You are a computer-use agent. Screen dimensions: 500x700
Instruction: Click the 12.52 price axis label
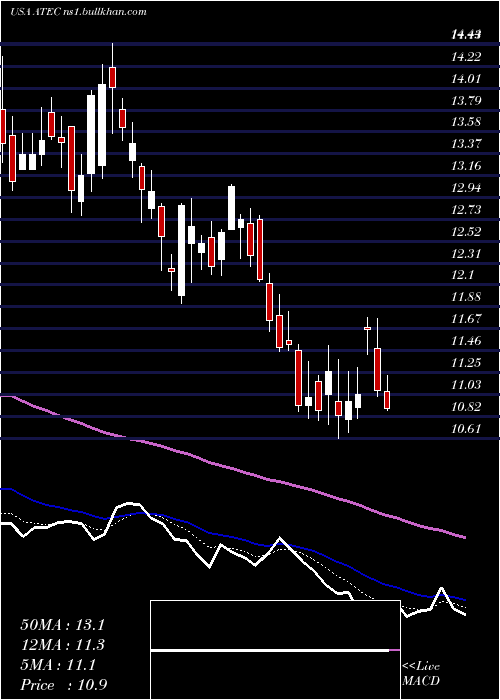click(466, 232)
